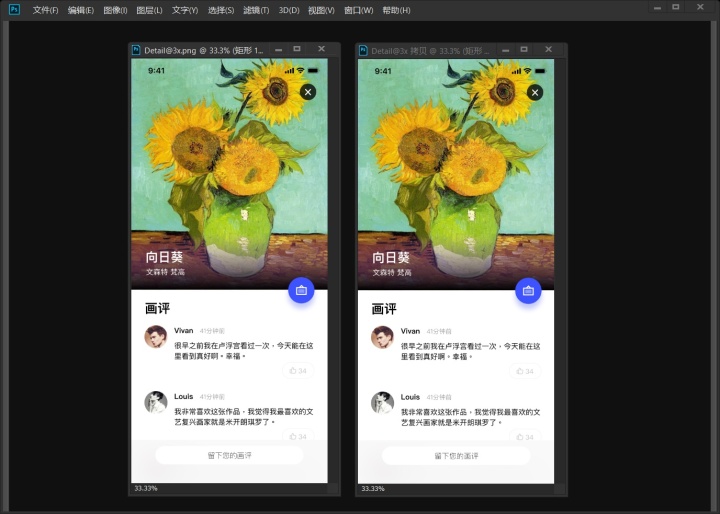Click the 文森特 梵高 caption in the left document
Viewport: 720px width, 514px height.
[x=165, y=272]
